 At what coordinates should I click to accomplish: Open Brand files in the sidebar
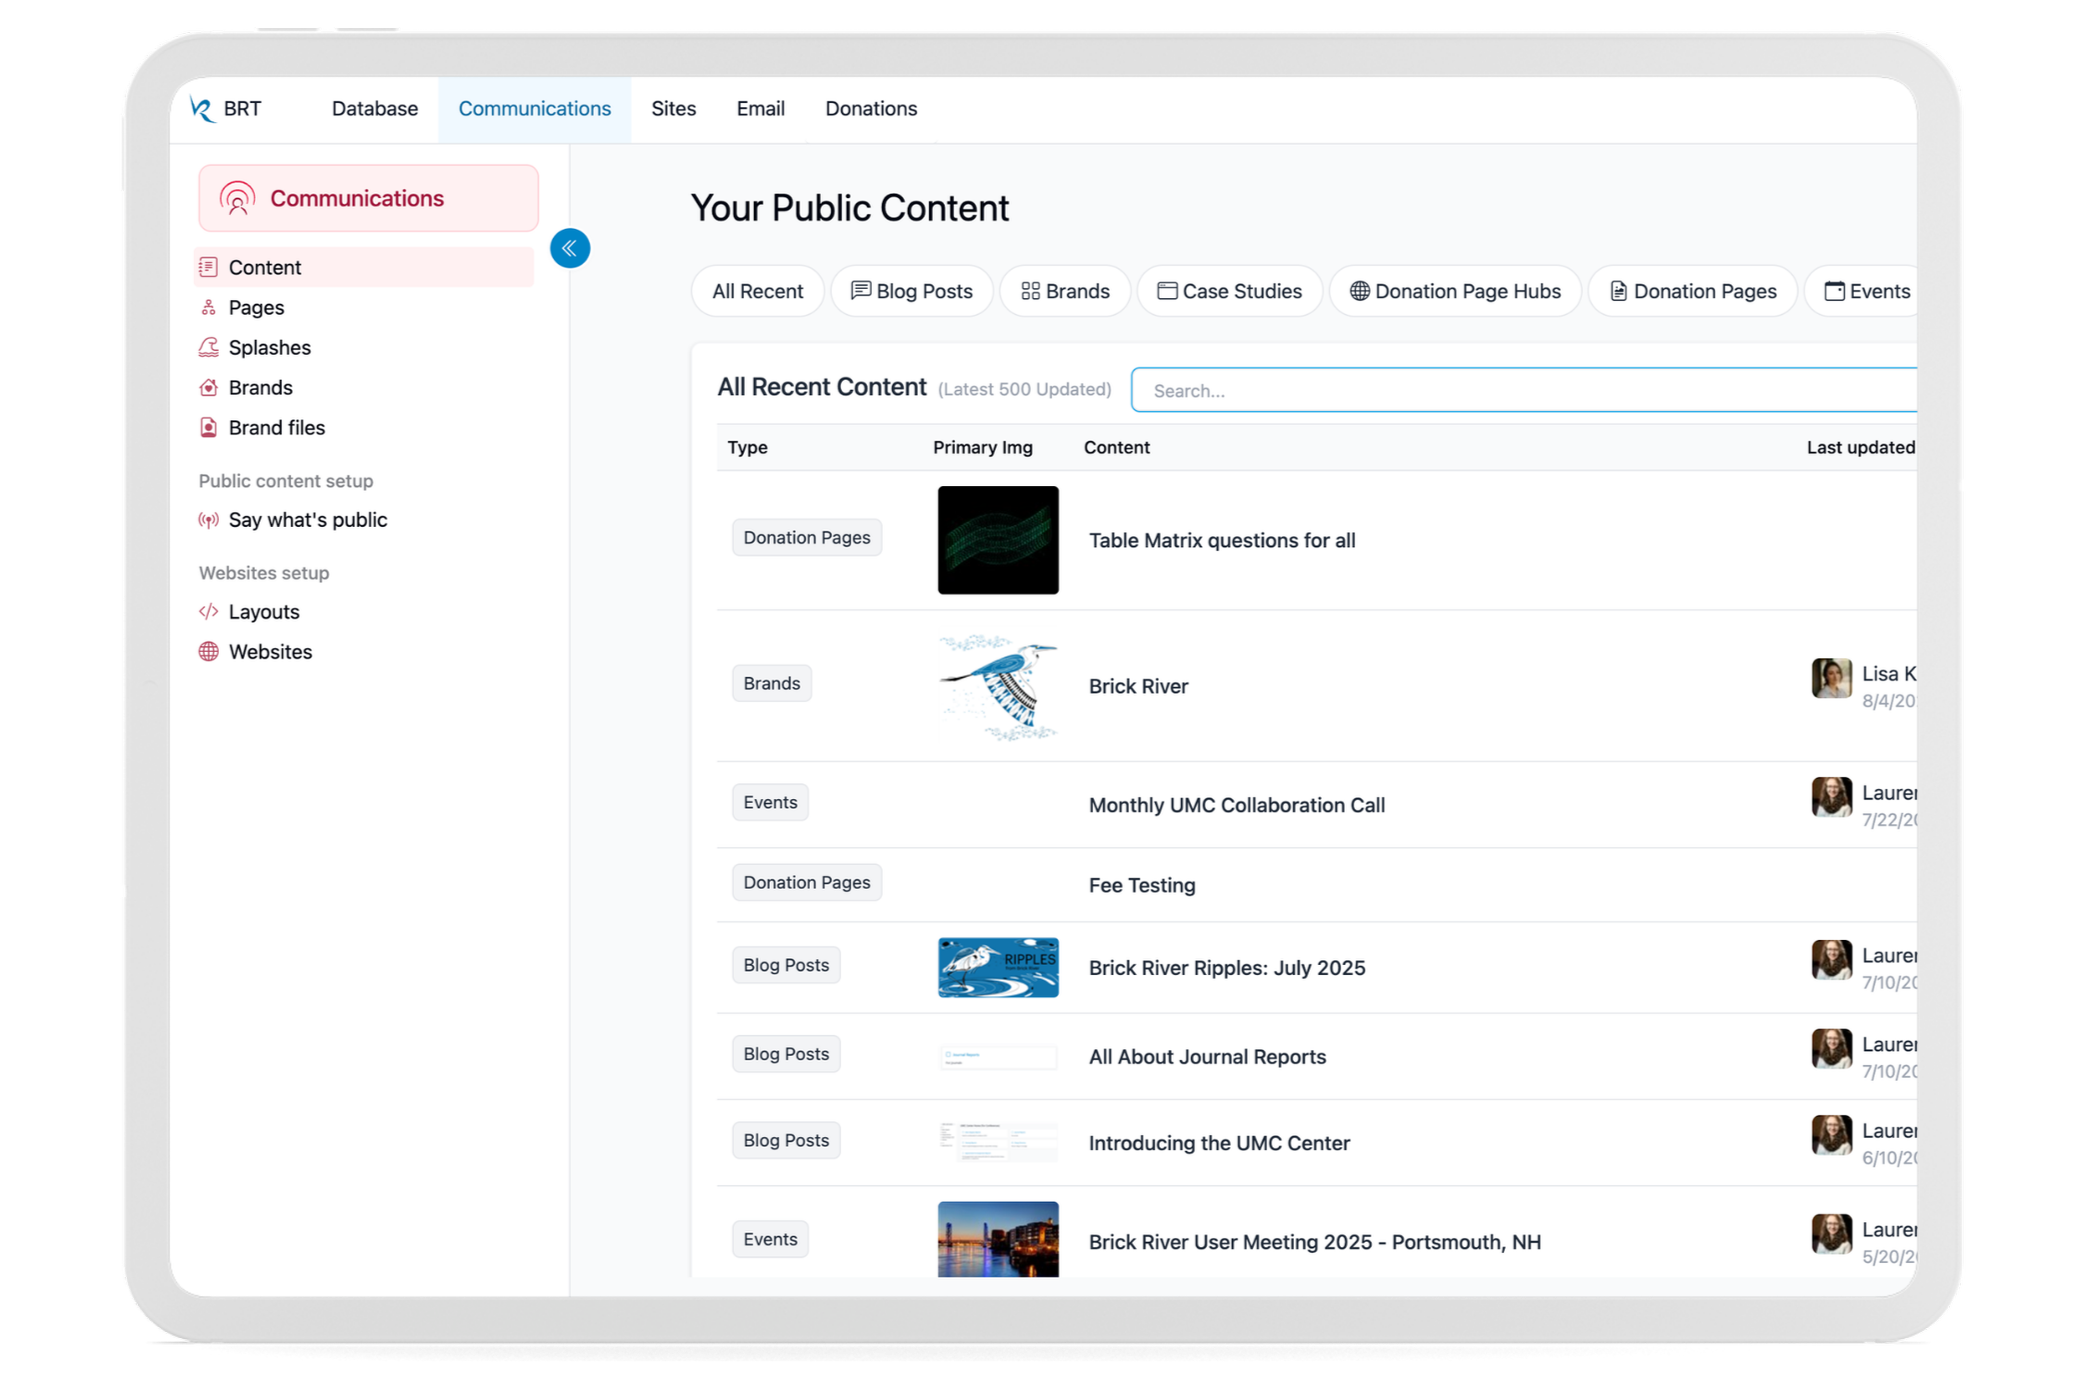pos(276,428)
